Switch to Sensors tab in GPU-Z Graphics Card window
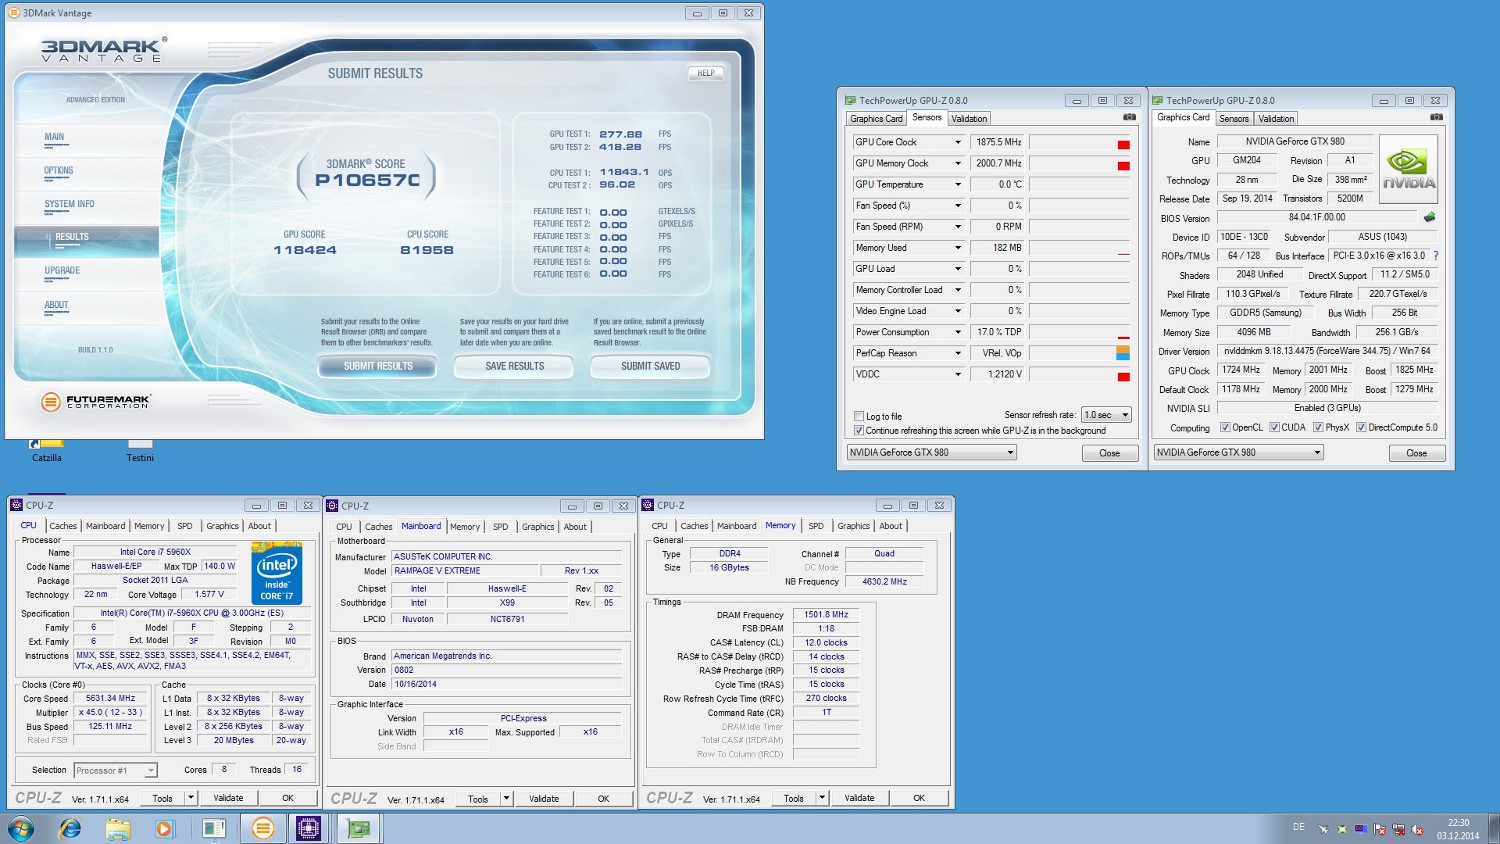Image resolution: width=1500 pixels, height=844 pixels. [1234, 118]
